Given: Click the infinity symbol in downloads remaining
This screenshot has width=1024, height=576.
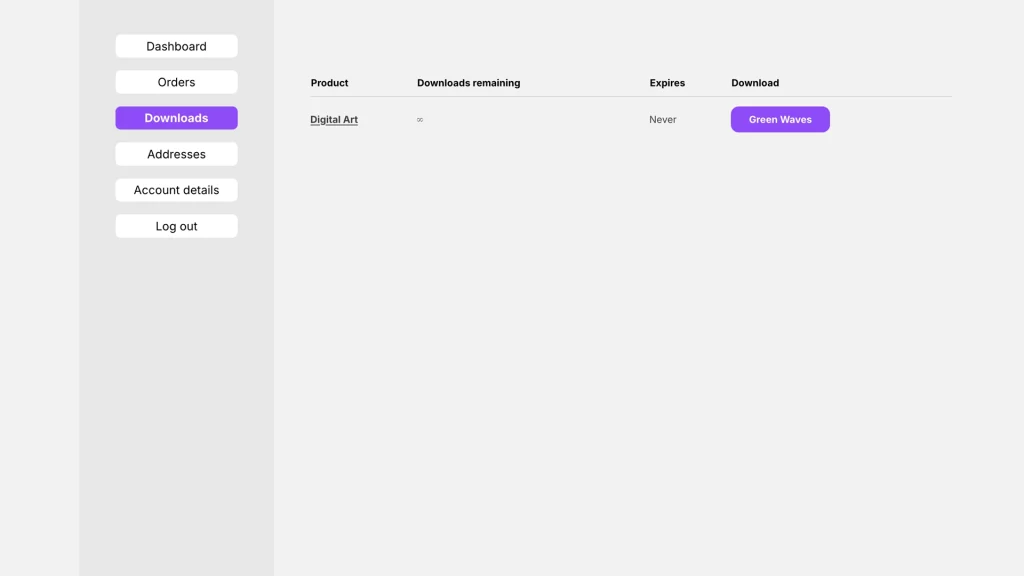Looking at the screenshot, I should point(420,120).
